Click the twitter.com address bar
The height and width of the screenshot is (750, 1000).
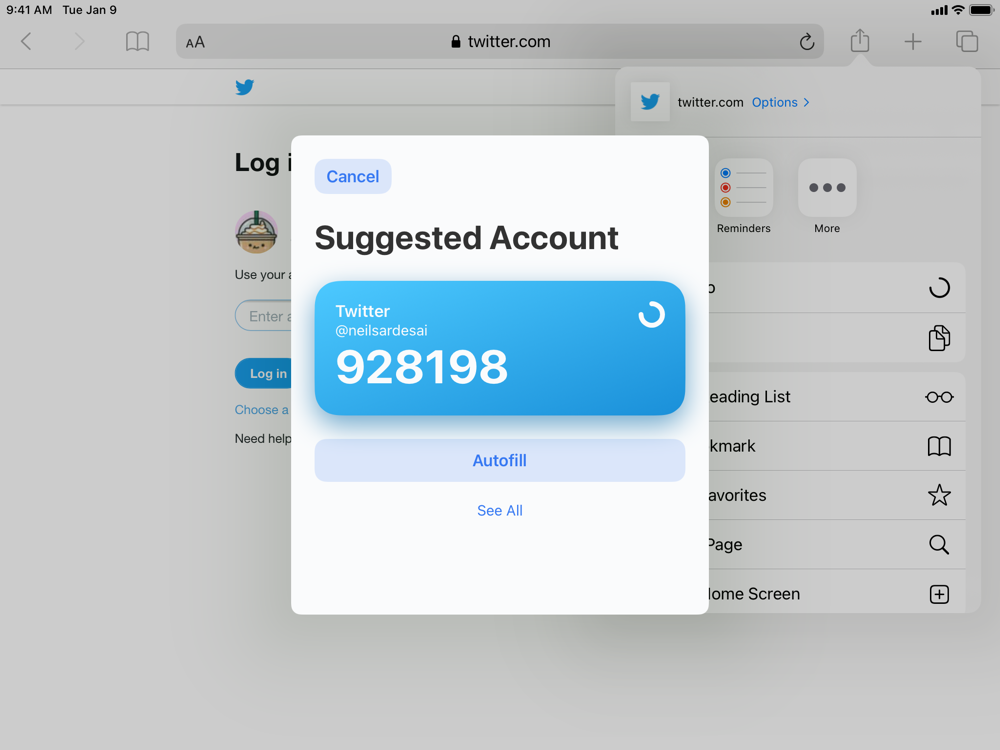pos(499,42)
